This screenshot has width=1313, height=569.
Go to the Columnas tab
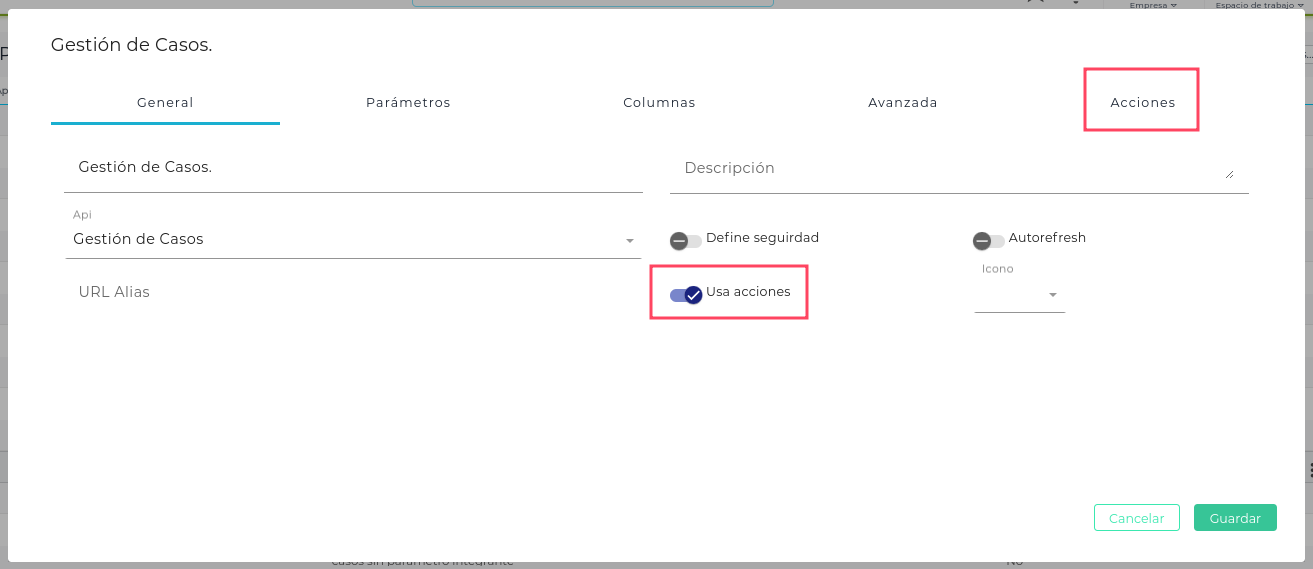tap(659, 103)
